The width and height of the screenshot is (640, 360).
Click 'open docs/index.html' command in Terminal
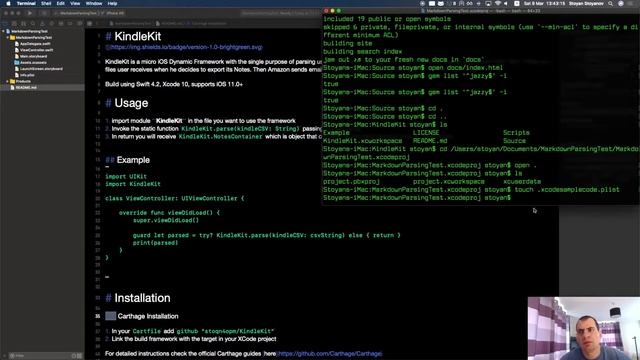465,68
